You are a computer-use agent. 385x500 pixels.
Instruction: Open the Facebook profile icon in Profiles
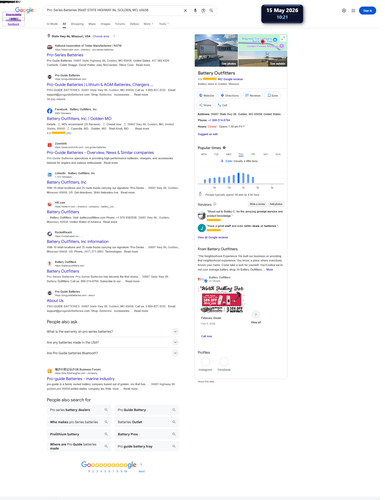[224, 362]
